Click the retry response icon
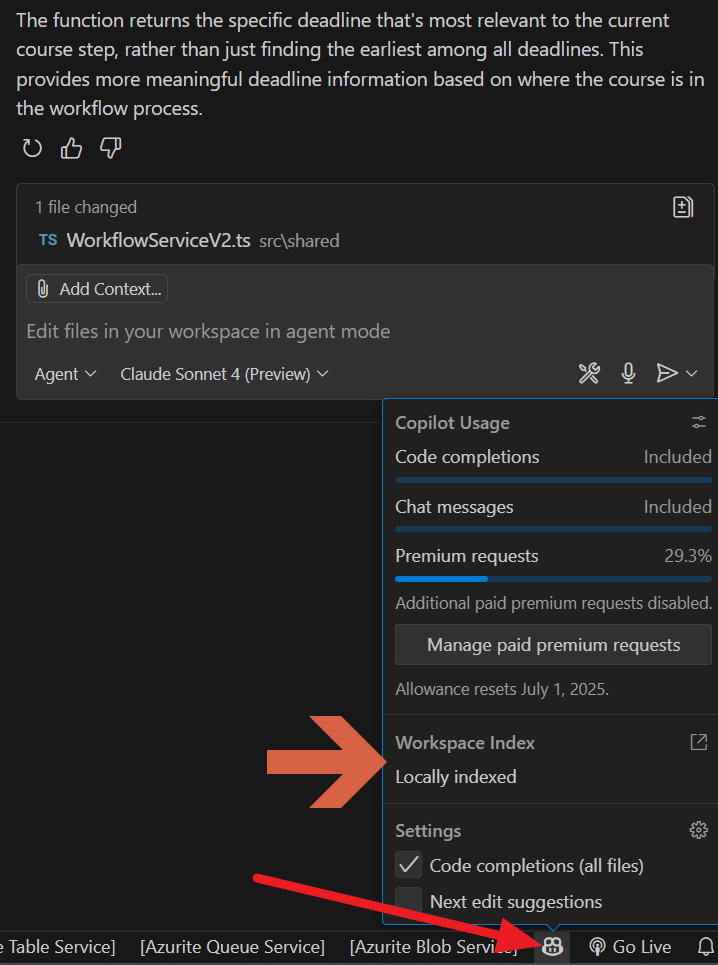This screenshot has width=718, height=965. tap(33, 149)
